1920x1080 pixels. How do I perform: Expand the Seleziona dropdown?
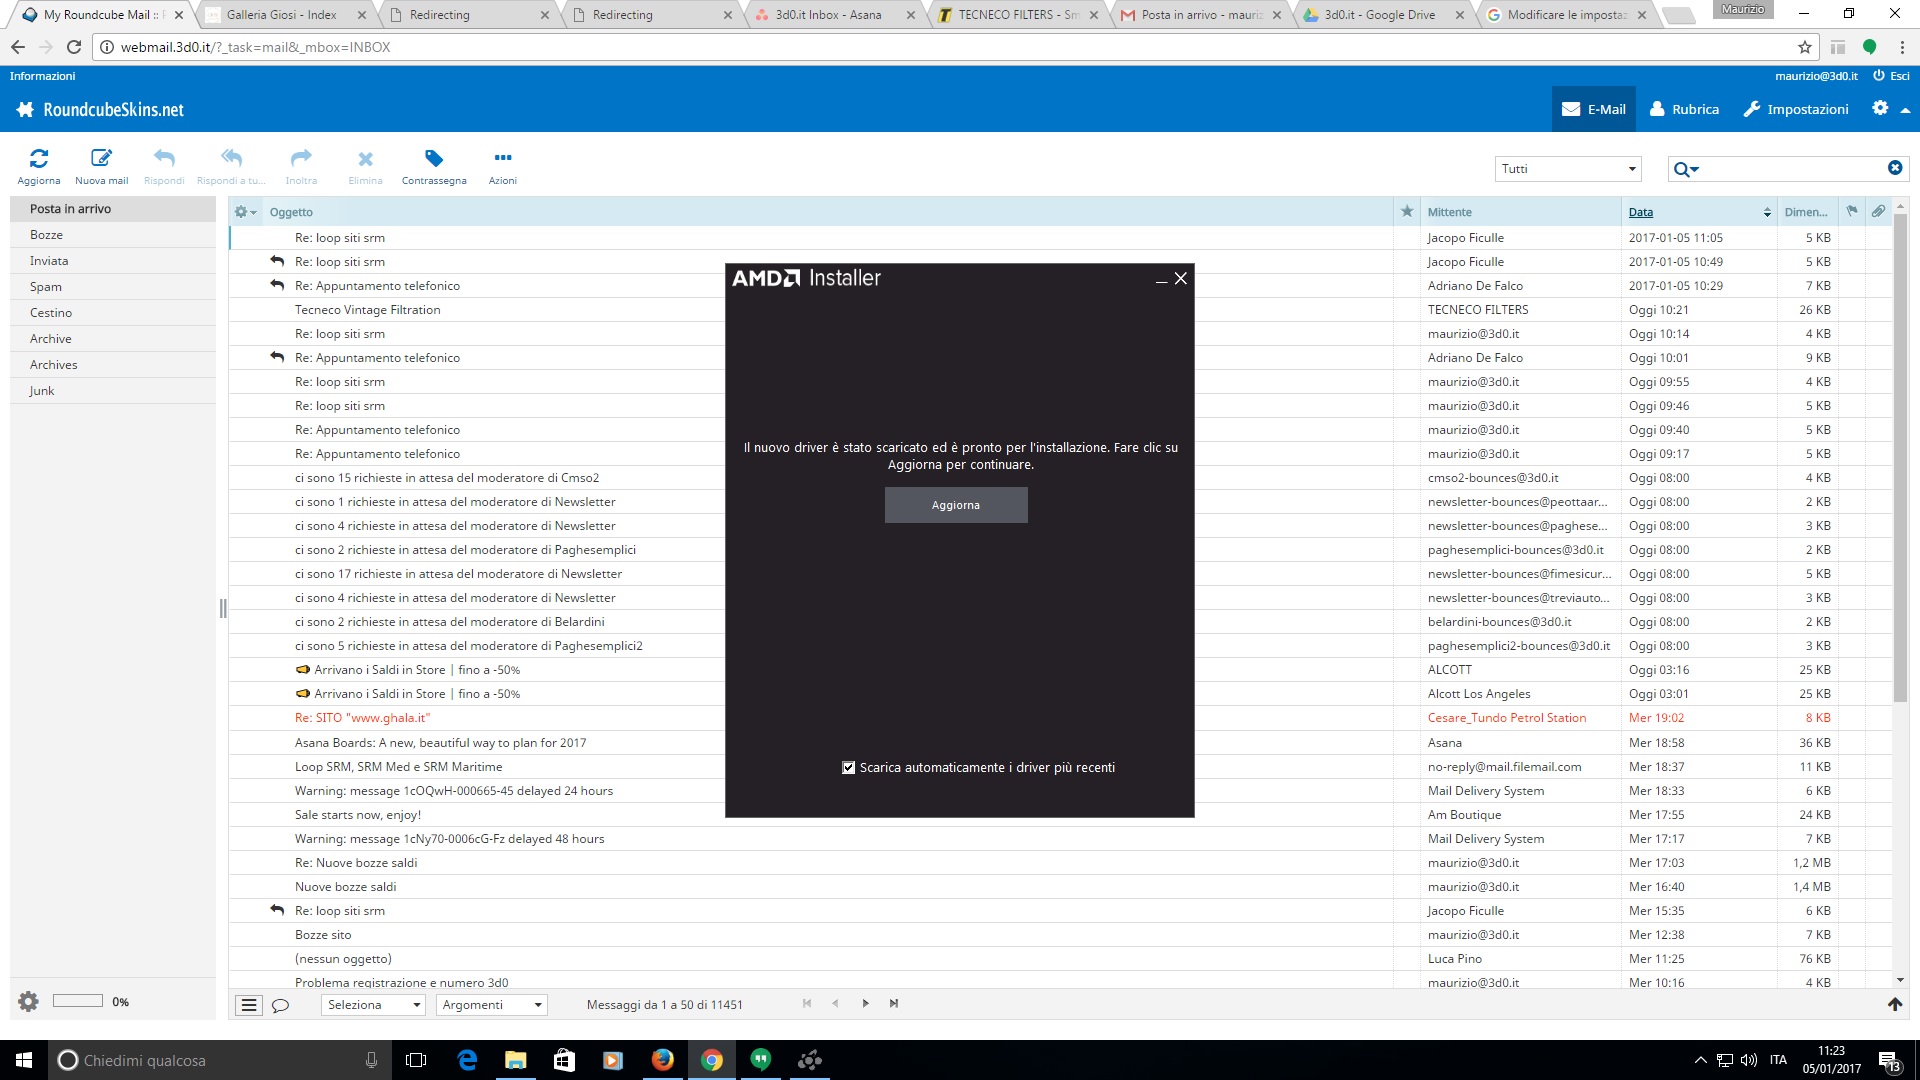(374, 1005)
